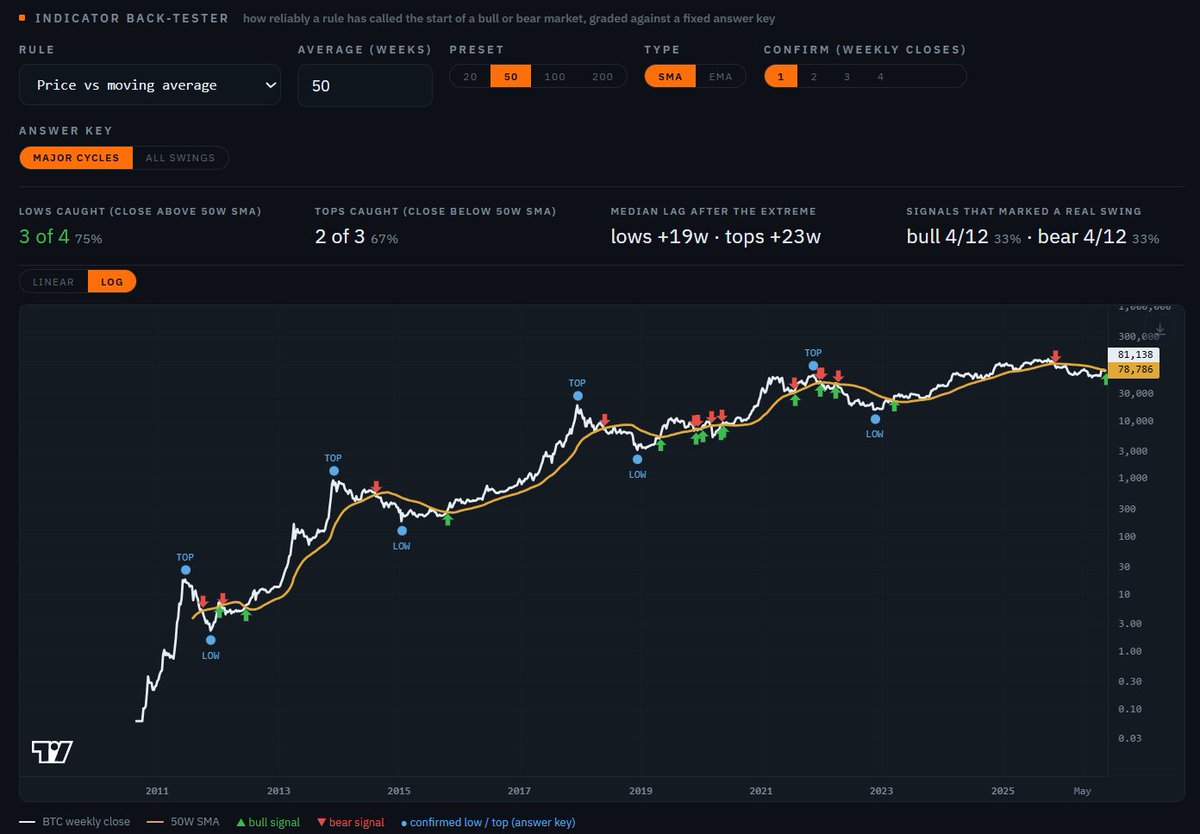
Task: Set confirm weekly closes to 2
Action: point(813,76)
